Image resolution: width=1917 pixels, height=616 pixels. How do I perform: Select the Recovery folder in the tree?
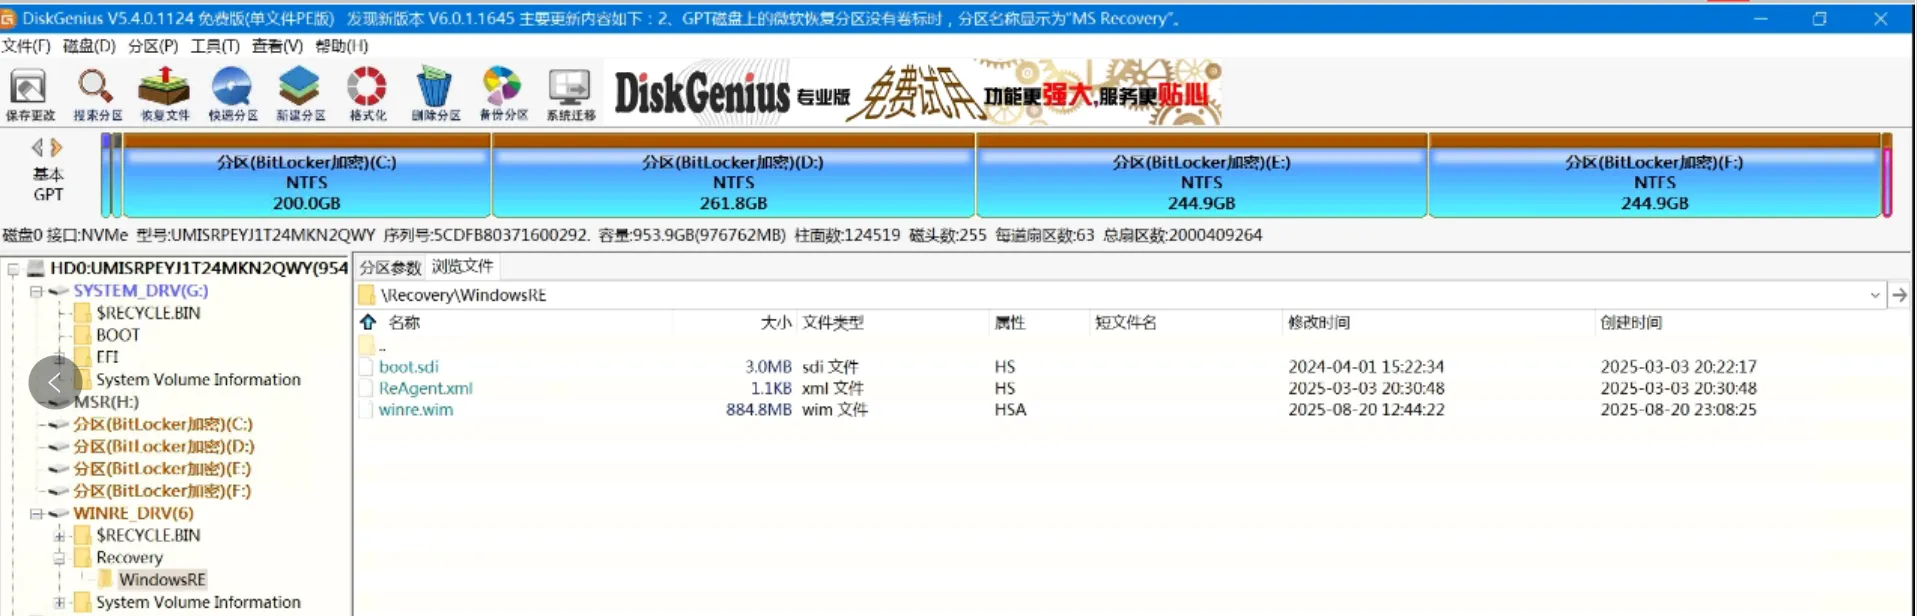pyautogui.click(x=129, y=558)
